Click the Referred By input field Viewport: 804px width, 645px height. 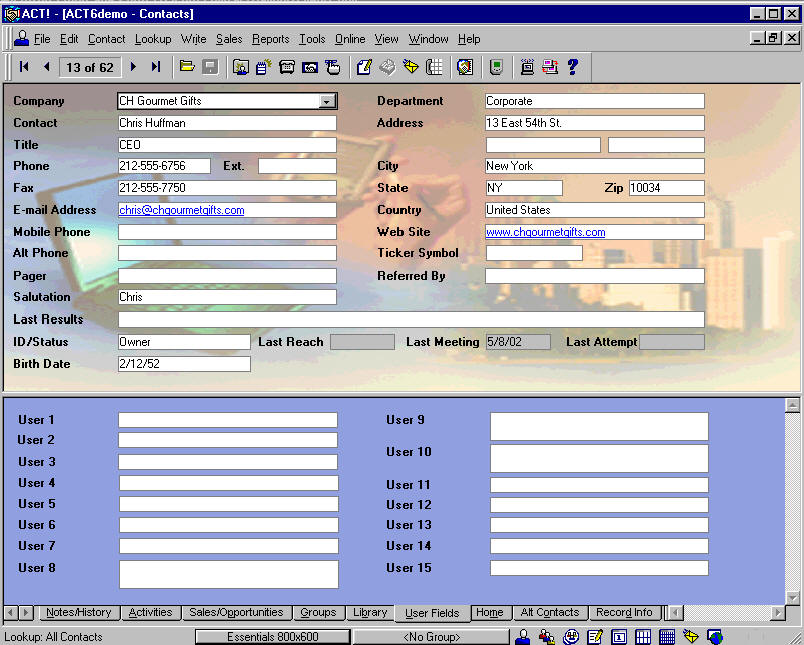click(x=595, y=276)
